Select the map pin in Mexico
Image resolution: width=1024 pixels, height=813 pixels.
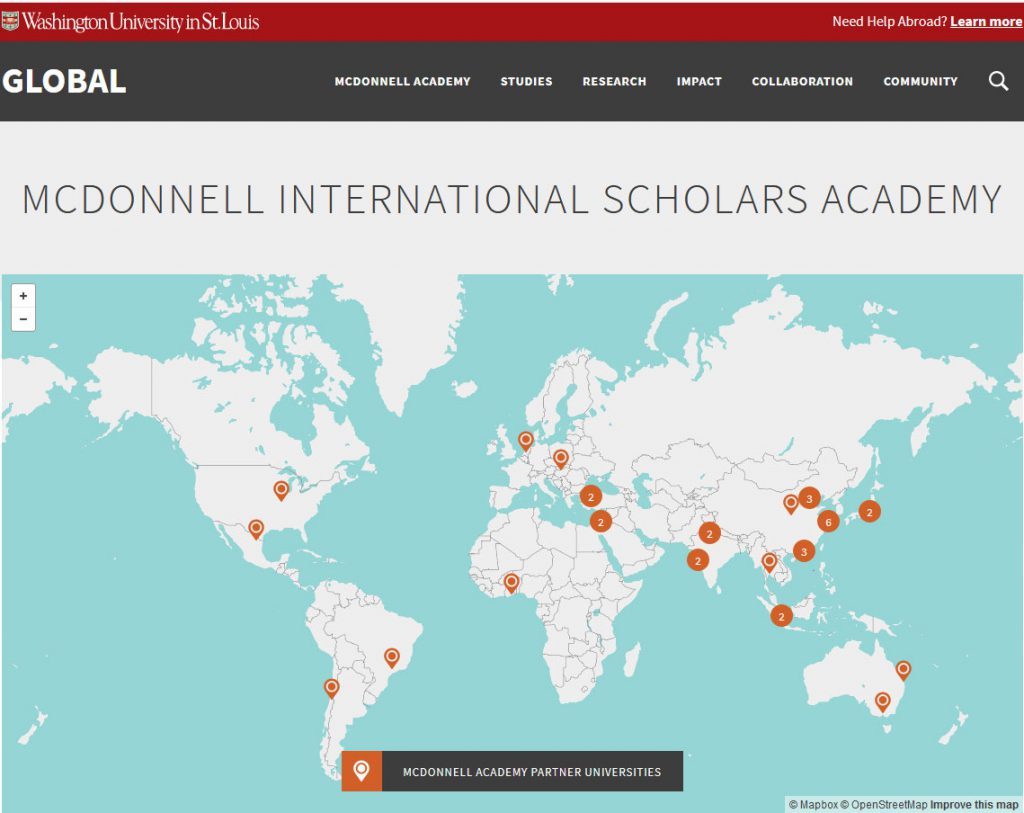coord(256,528)
